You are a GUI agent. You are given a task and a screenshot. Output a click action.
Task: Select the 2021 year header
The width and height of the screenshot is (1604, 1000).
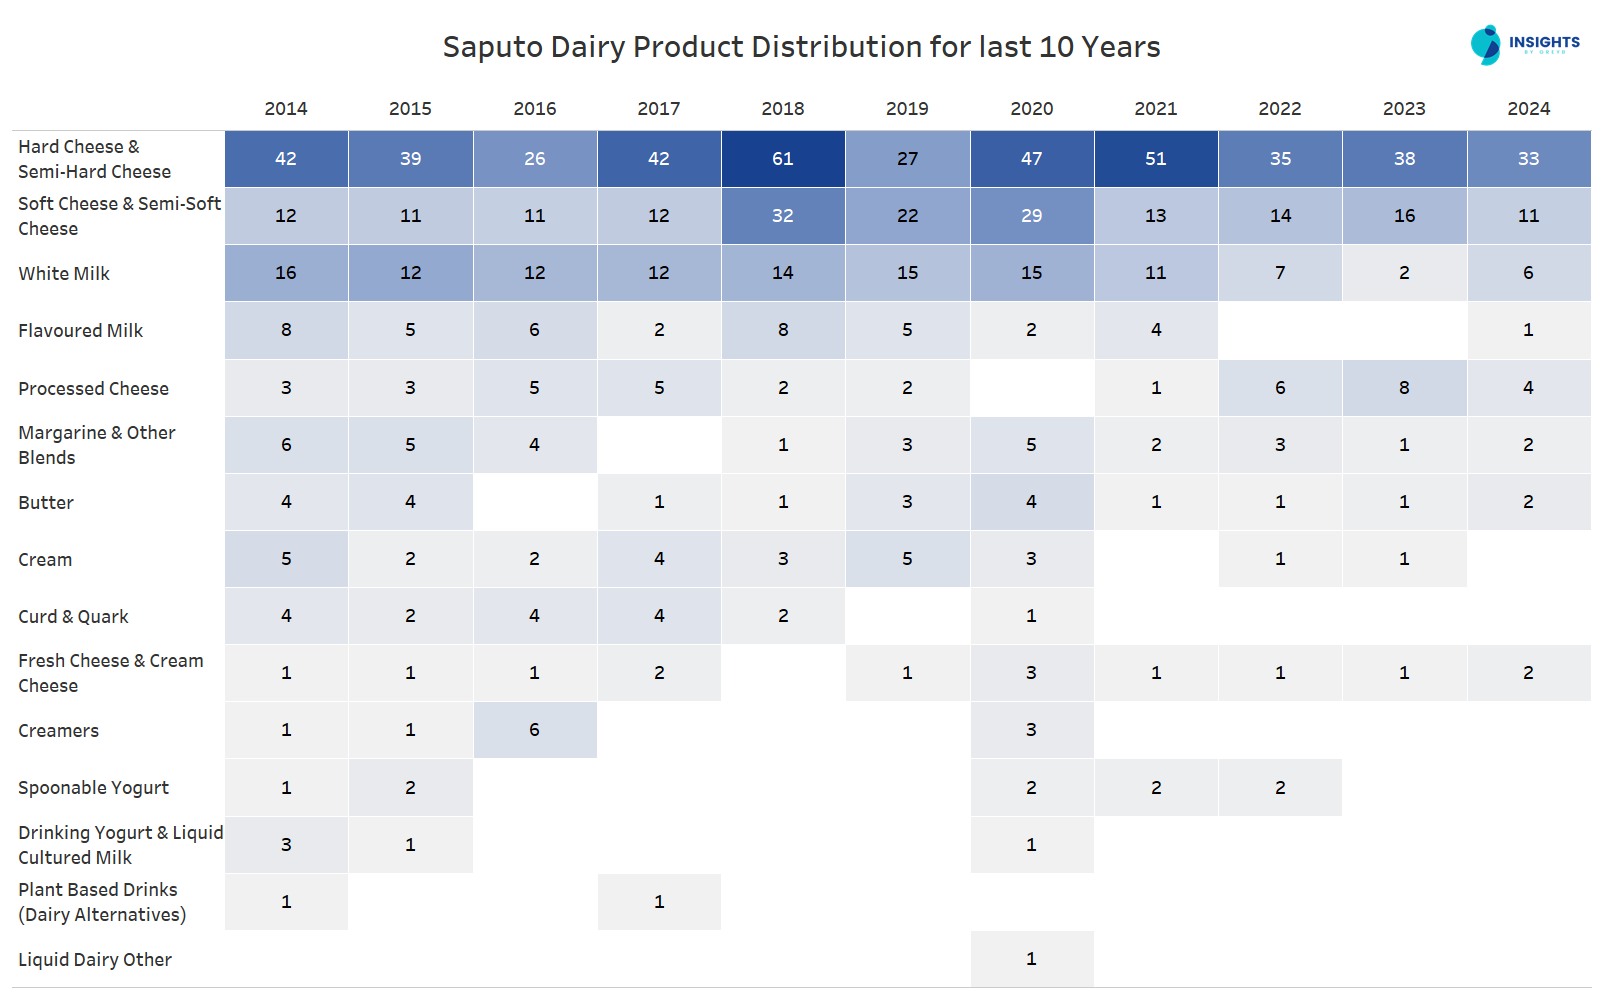pyautogui.click(x=1156, y=109)
